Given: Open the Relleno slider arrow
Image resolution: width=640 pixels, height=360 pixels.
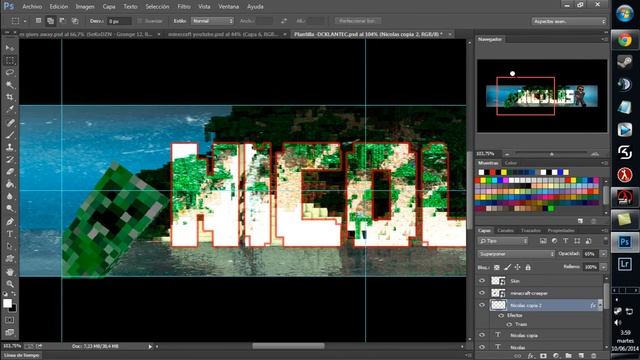Looking at the screenshot, I should point(603,267).
